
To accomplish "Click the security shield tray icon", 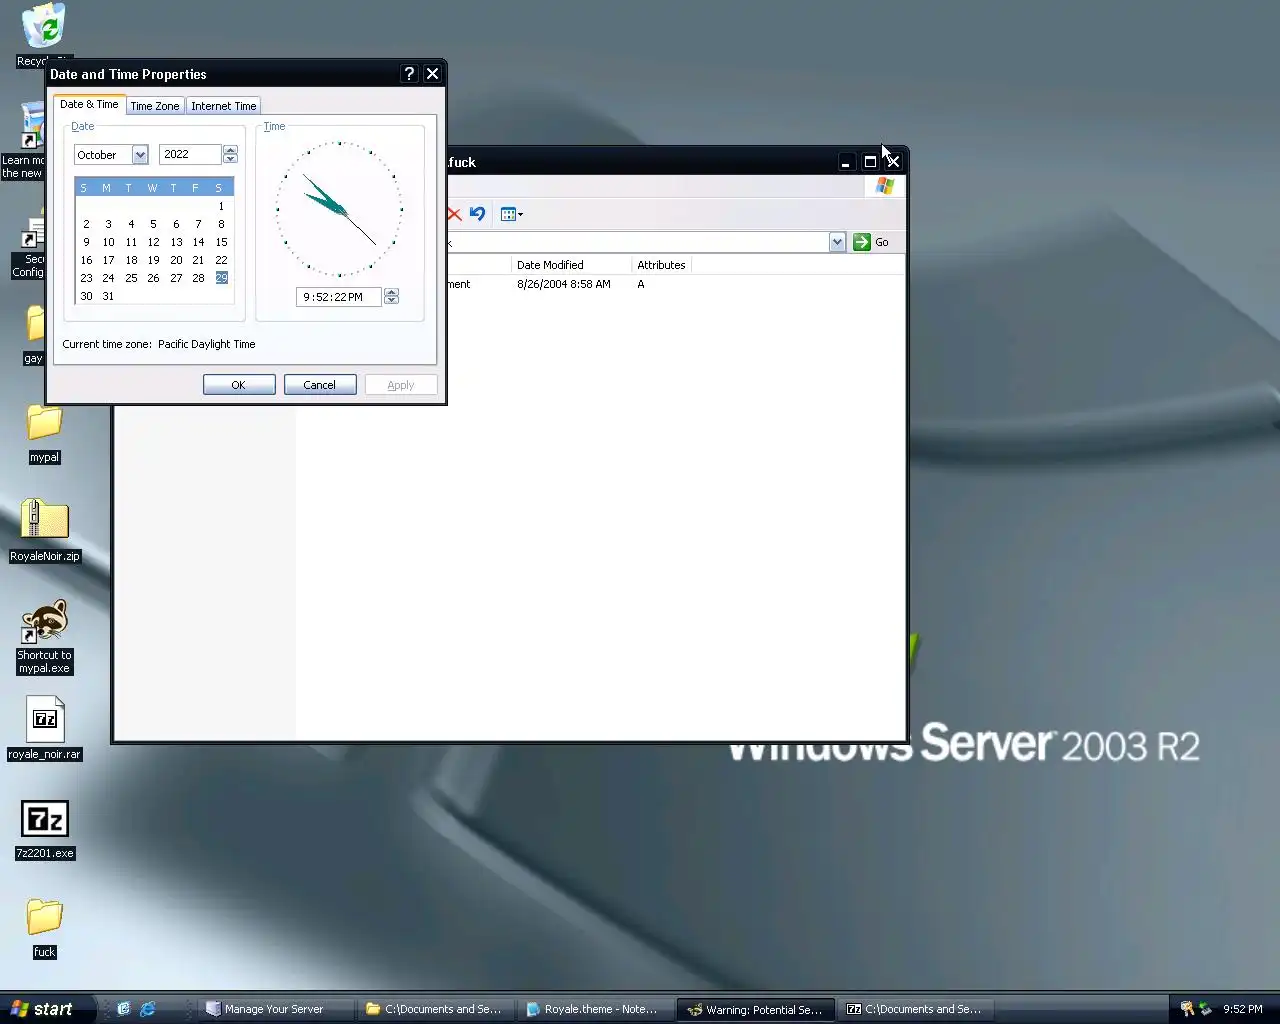I will pos(1187,1009).
